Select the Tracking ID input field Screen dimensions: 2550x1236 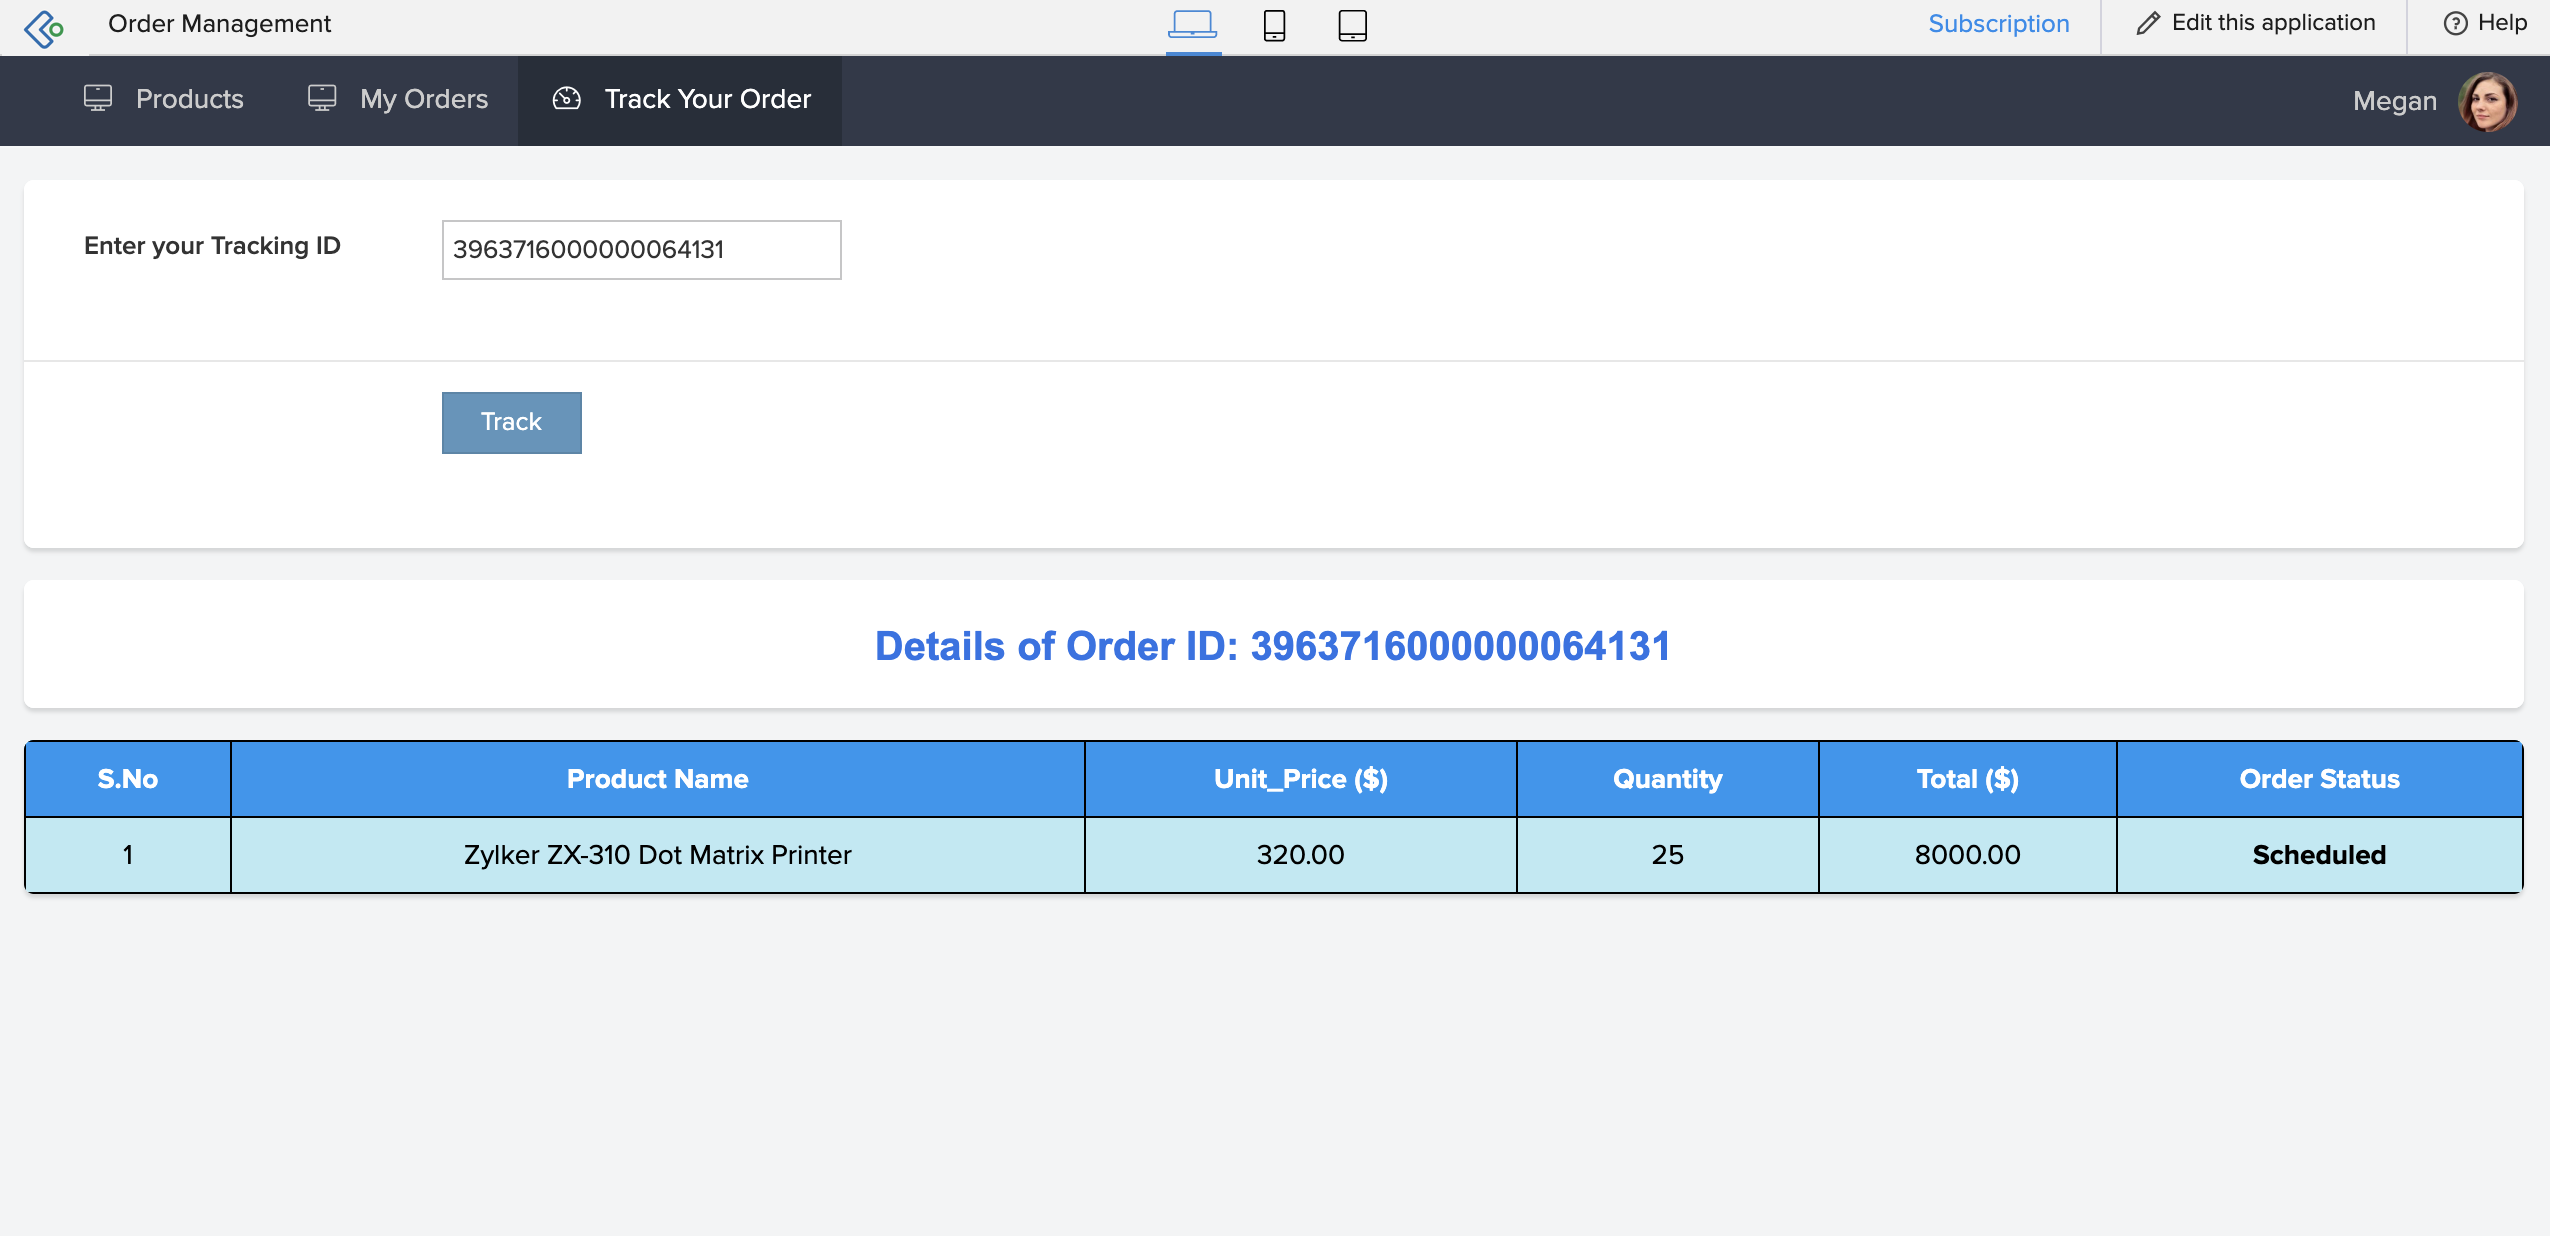pyautogui.click(x=641, y=249)
